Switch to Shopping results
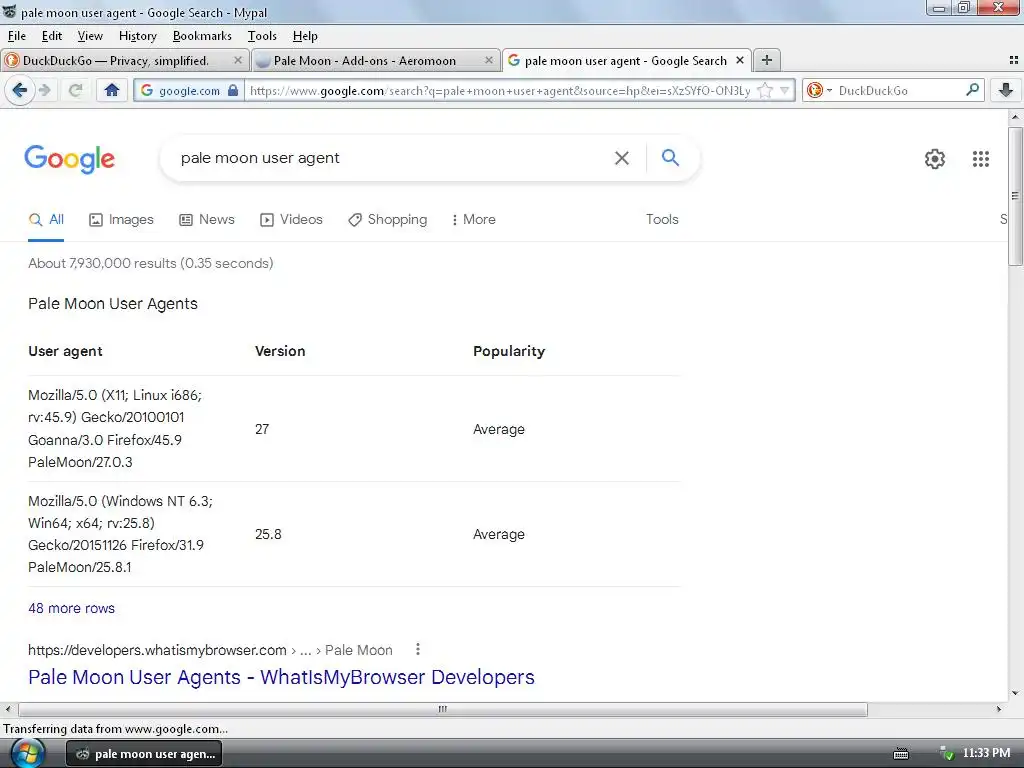Viewport: 1024px width, 768px height. pyautogui.click(x=387, y=219)
